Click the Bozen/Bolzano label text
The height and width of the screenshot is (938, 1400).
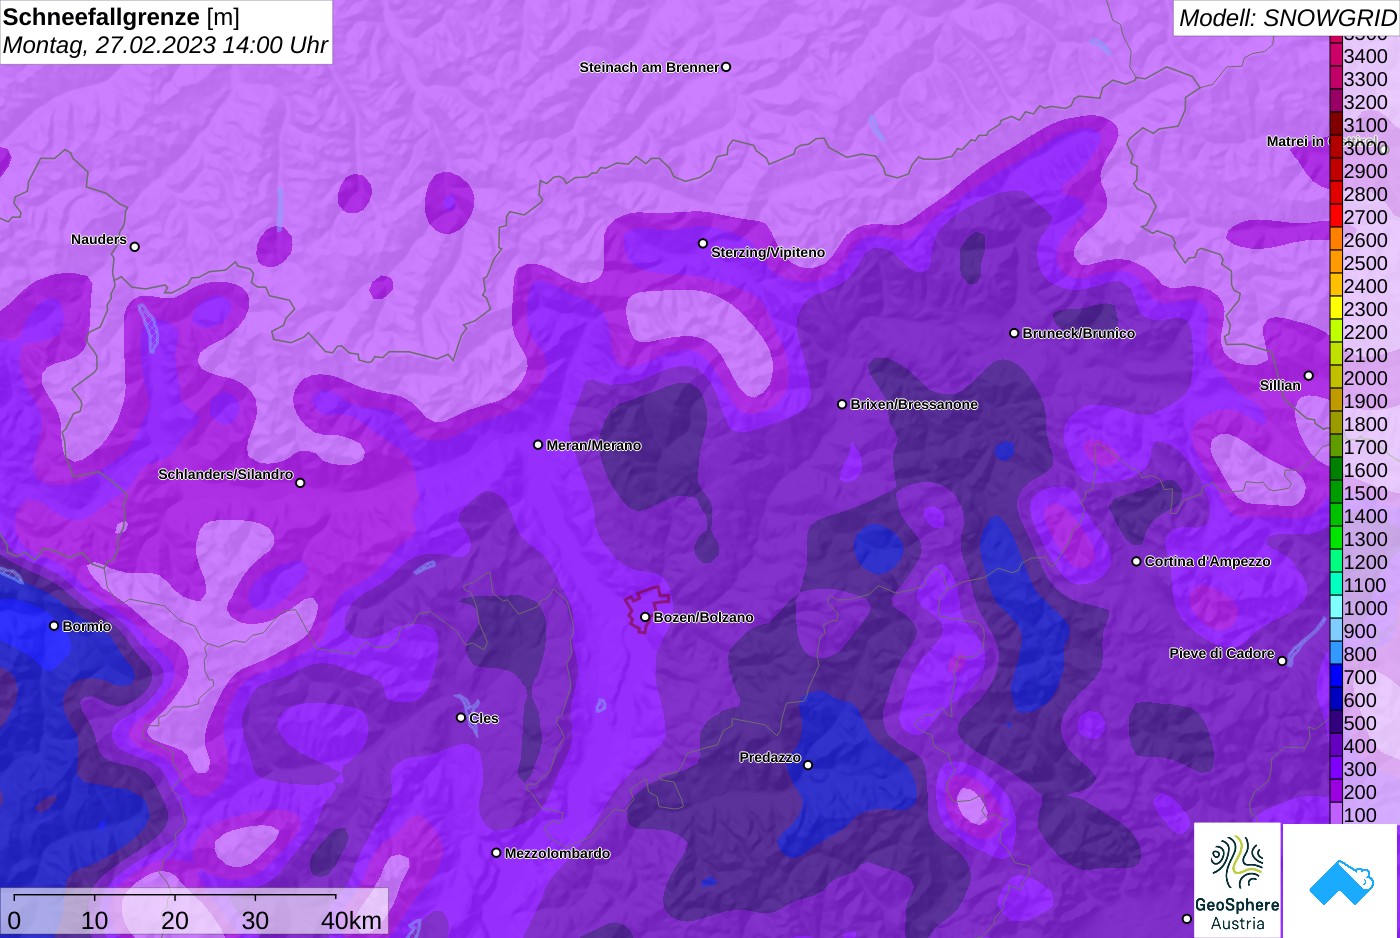click(x=704, y=617)
